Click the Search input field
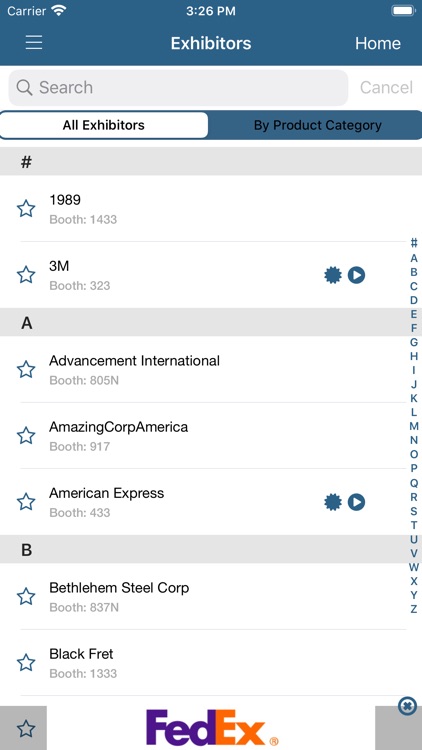422x750 pixels. point(178,88)
